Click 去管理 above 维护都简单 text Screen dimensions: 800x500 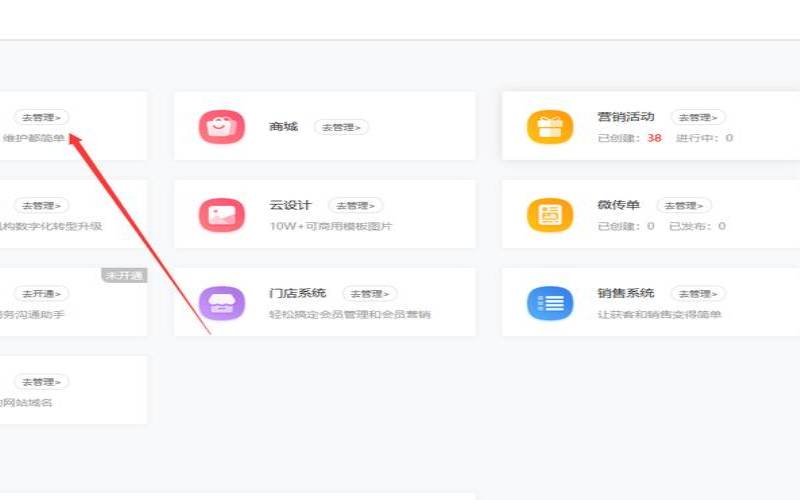point(41,117)
